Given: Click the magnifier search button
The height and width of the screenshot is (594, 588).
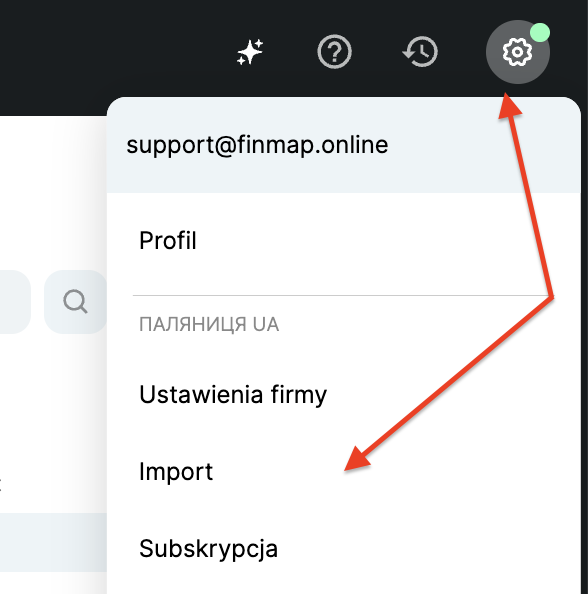Looking at the screenshot, I should pos(75,302).
